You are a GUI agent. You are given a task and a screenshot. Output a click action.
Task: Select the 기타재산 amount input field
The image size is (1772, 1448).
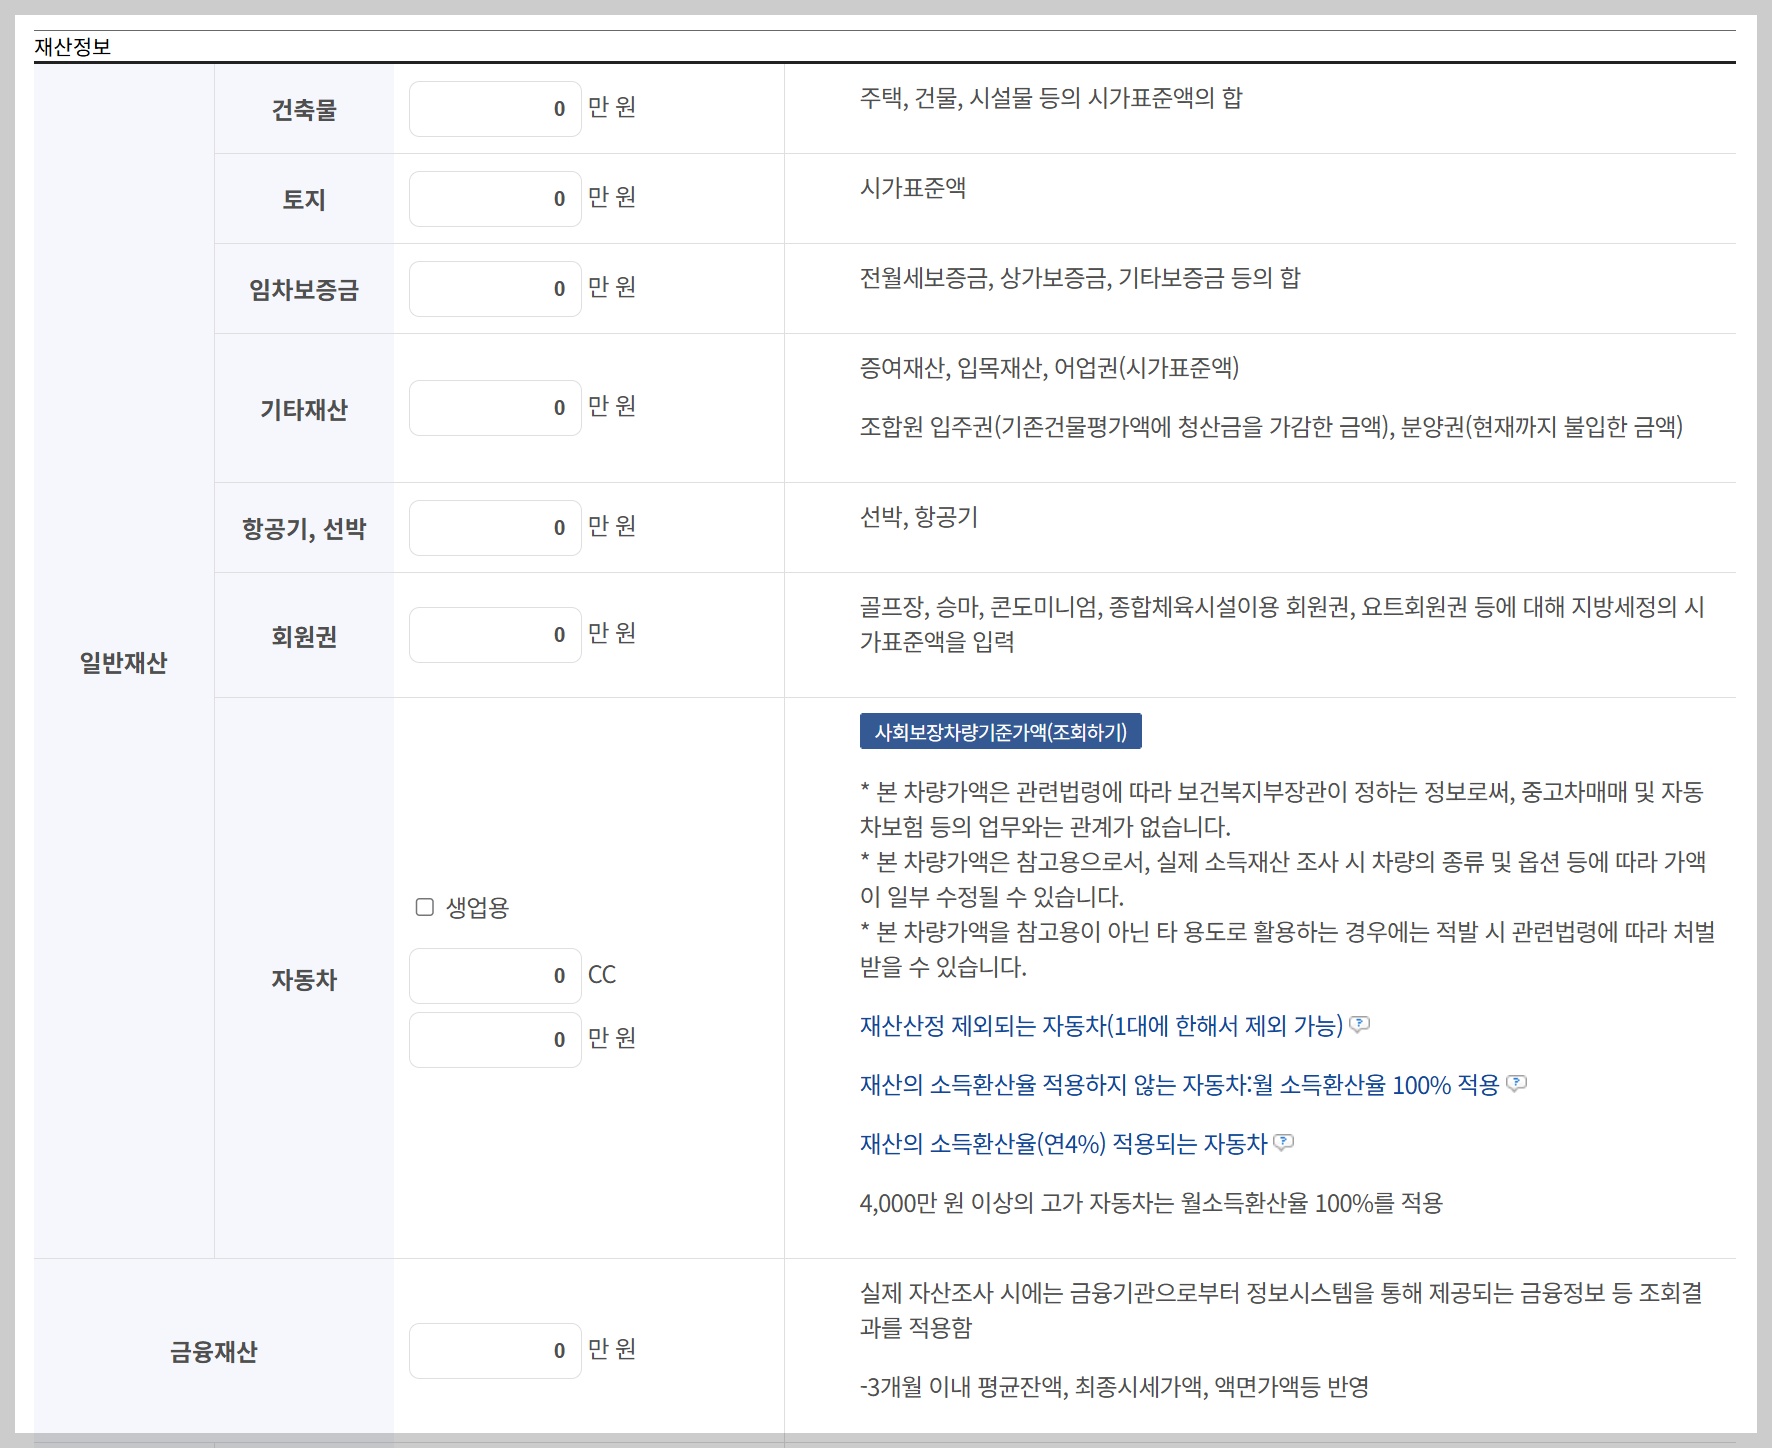tap(495, 408)
